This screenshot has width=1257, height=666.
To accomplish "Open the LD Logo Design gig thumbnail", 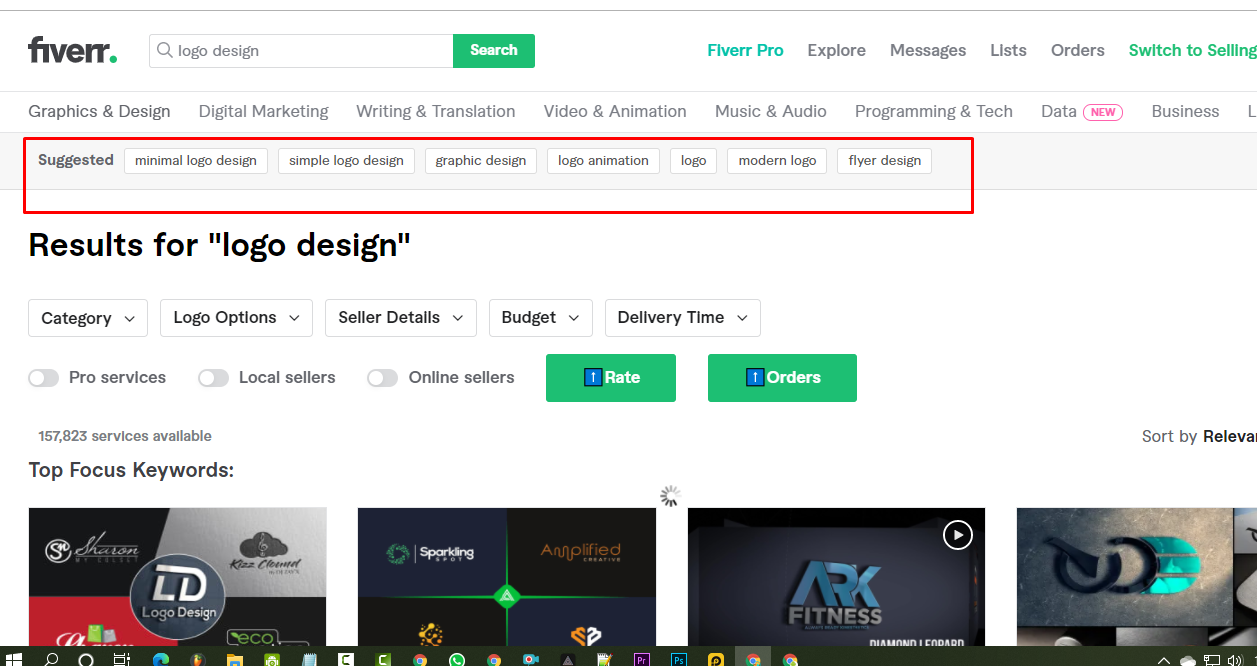I will pos(177,577).
